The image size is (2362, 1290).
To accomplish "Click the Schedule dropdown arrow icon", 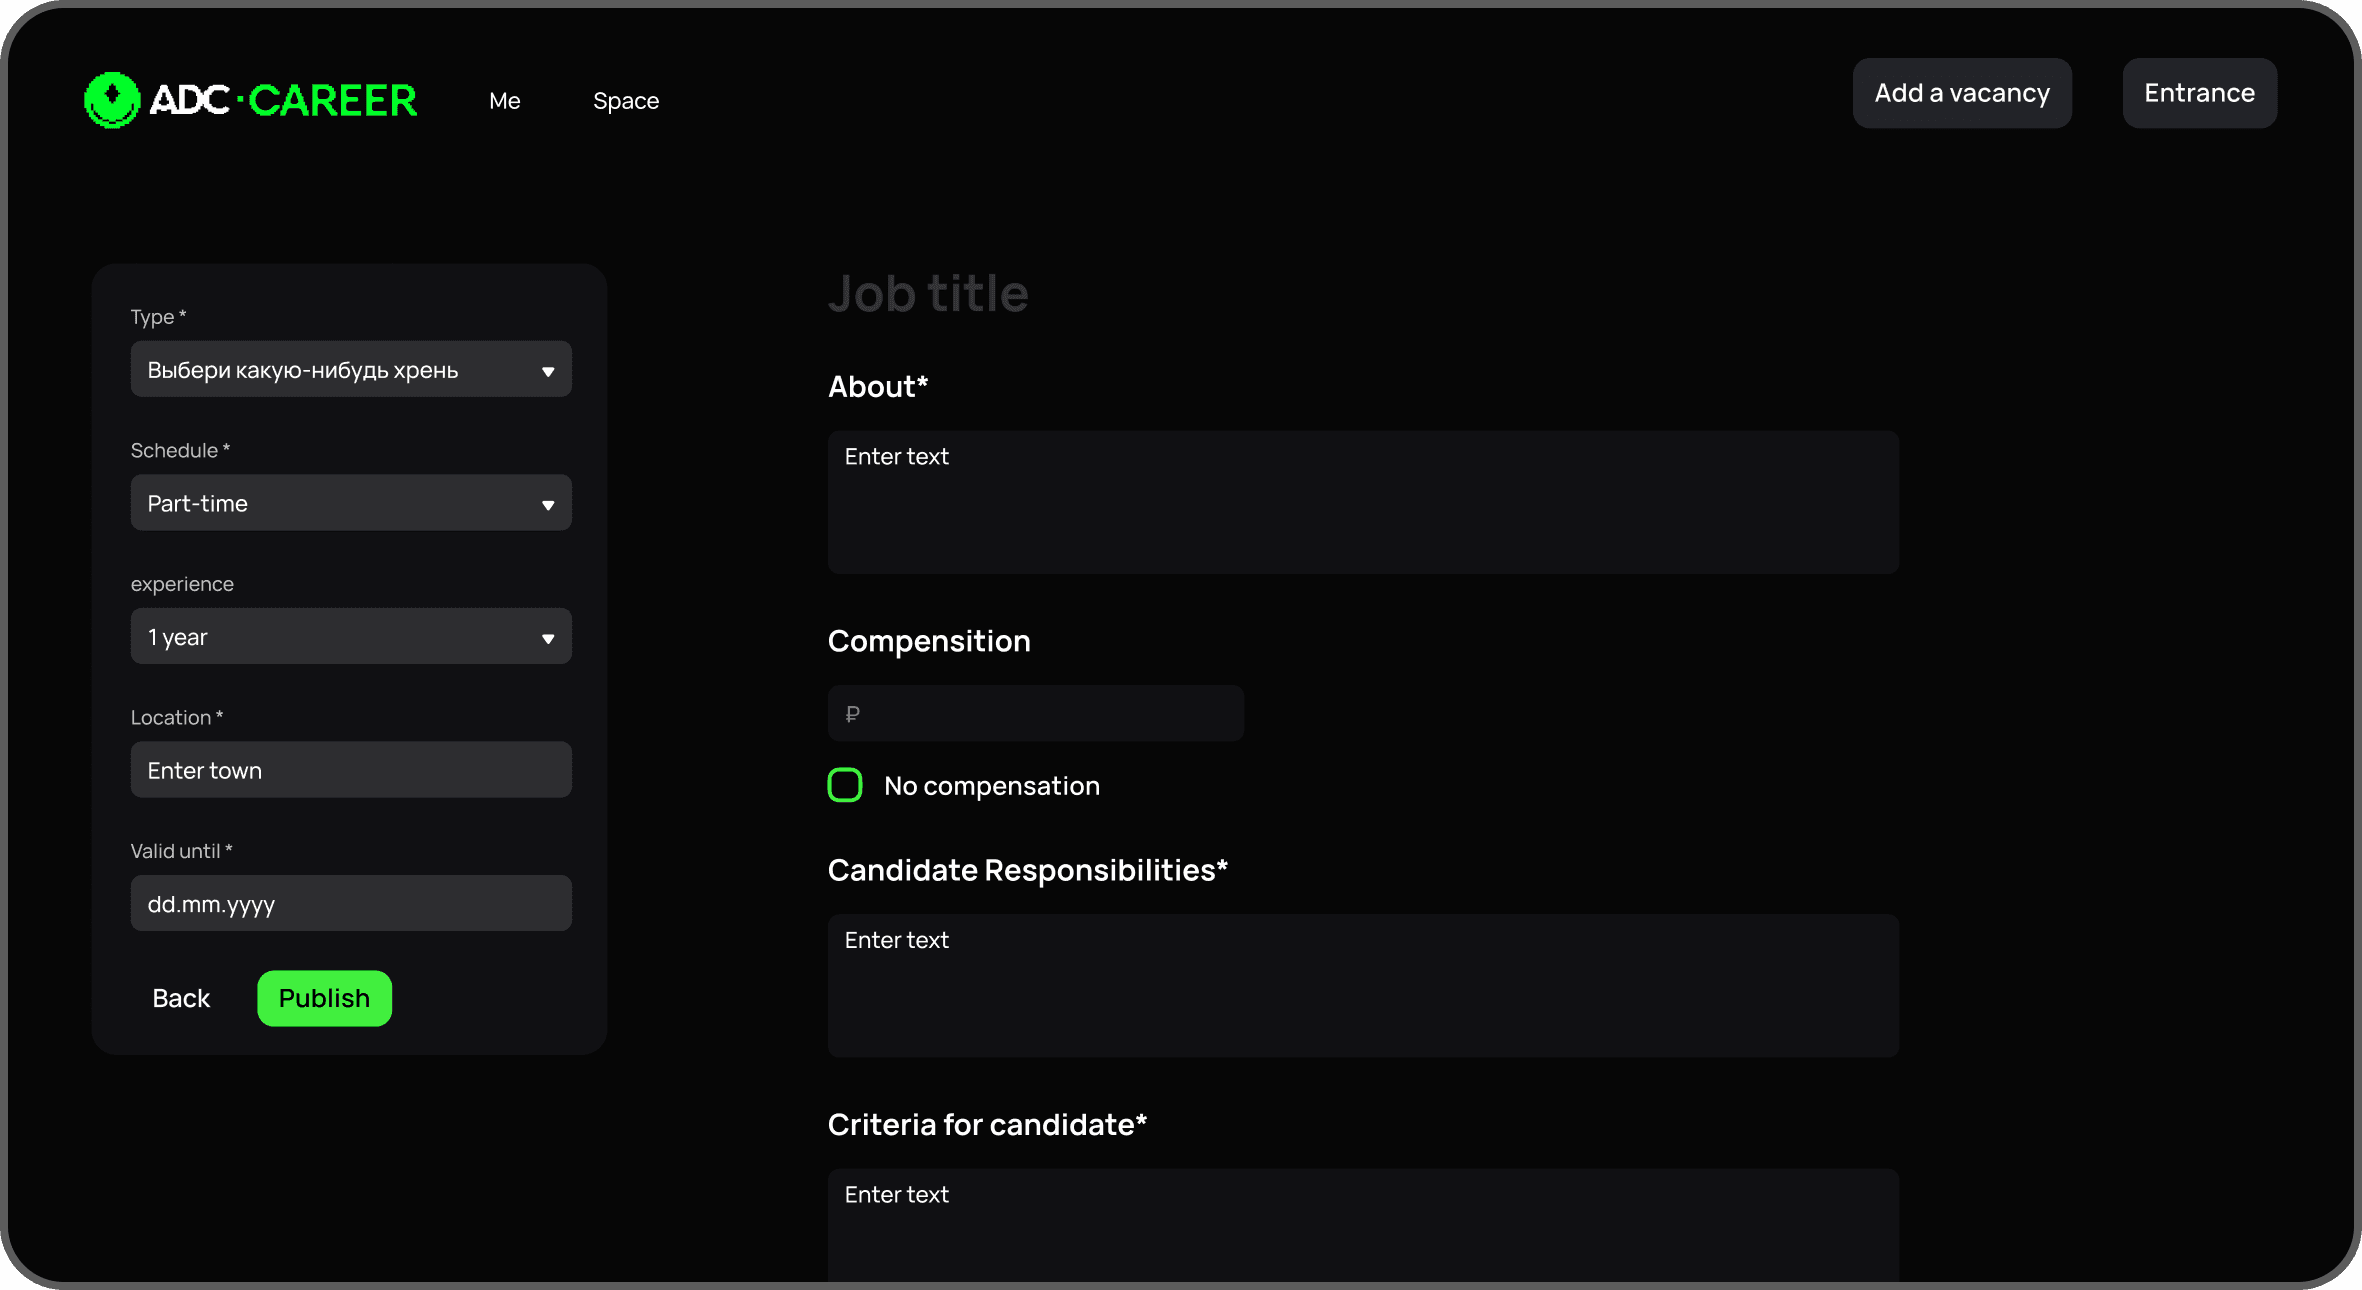I will coord(548,505).
